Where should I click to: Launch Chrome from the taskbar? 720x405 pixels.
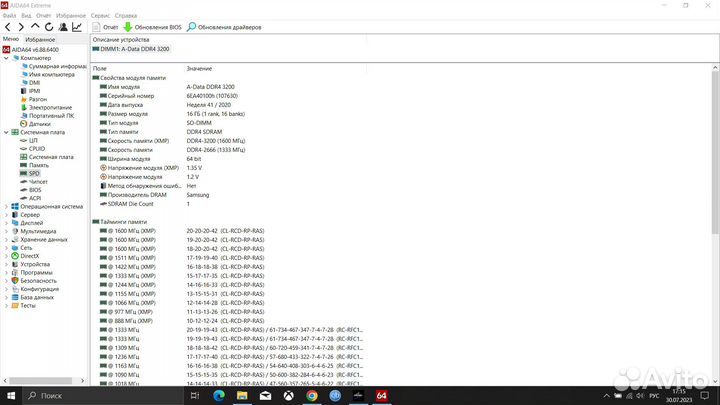pos(311,395)
